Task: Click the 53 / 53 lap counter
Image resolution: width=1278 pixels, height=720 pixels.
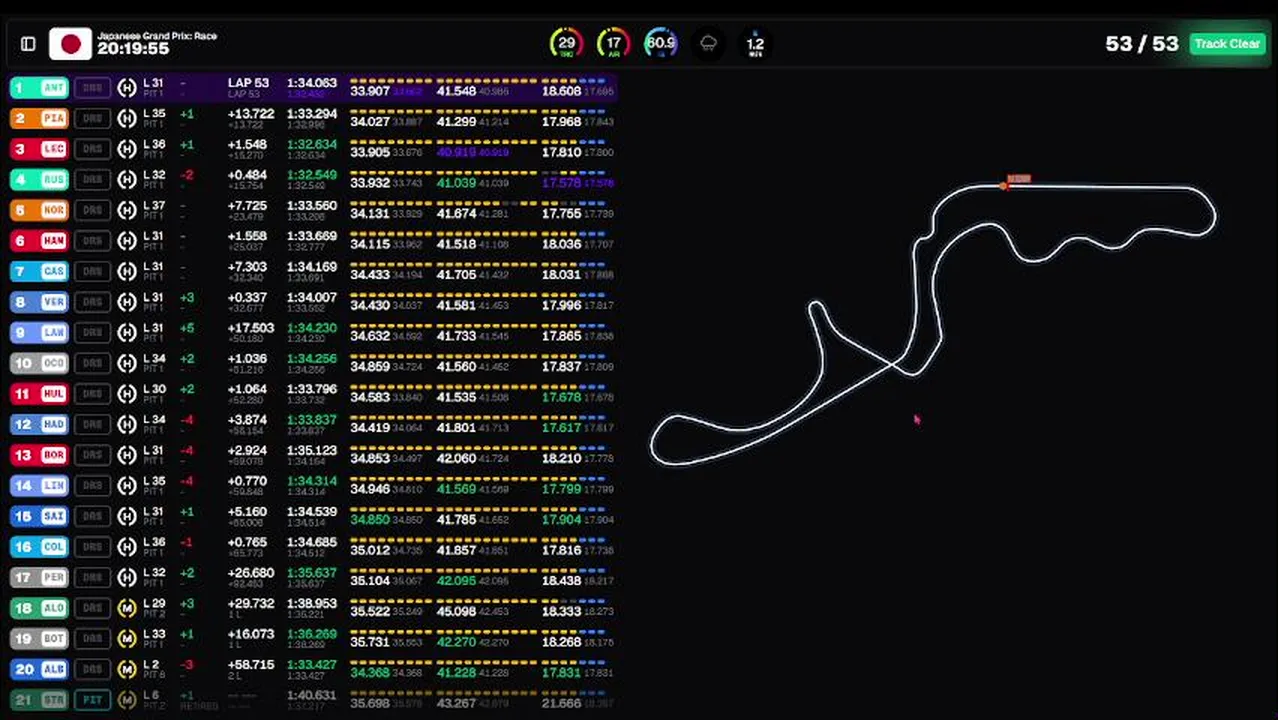Action: click(x=1142, y=44)
